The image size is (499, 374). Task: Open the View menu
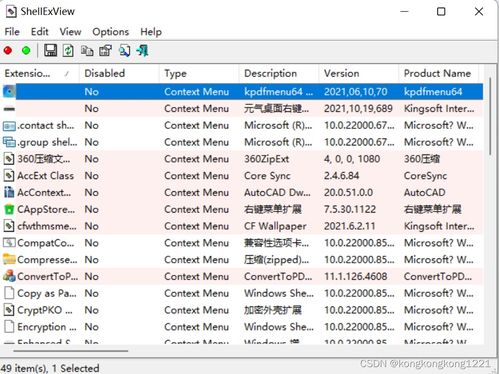pos(70,32)
